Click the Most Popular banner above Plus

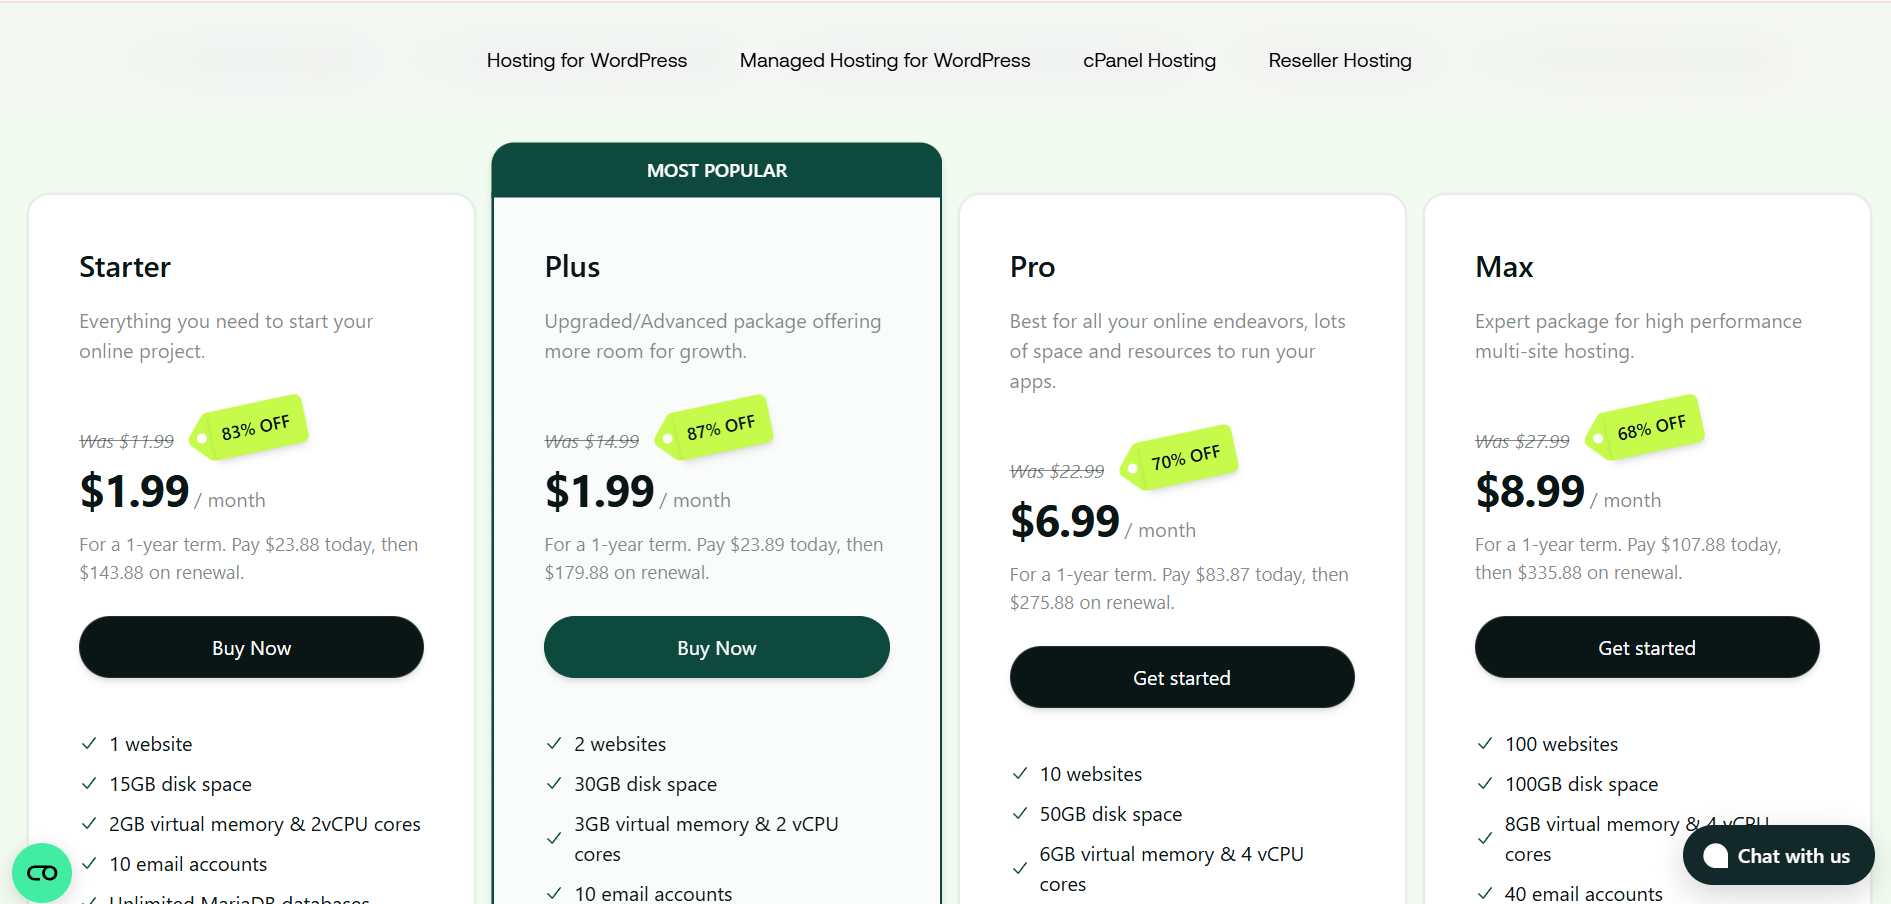point(717,170)
